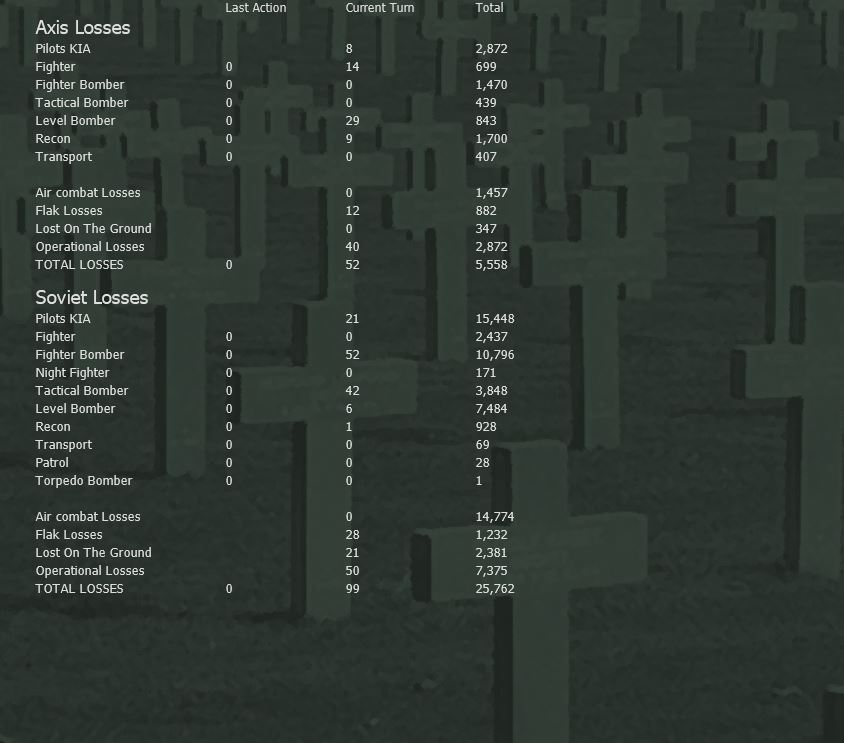Click Soviet Operational Losses total 7,375
844x743 pixels.
point(491,571)
